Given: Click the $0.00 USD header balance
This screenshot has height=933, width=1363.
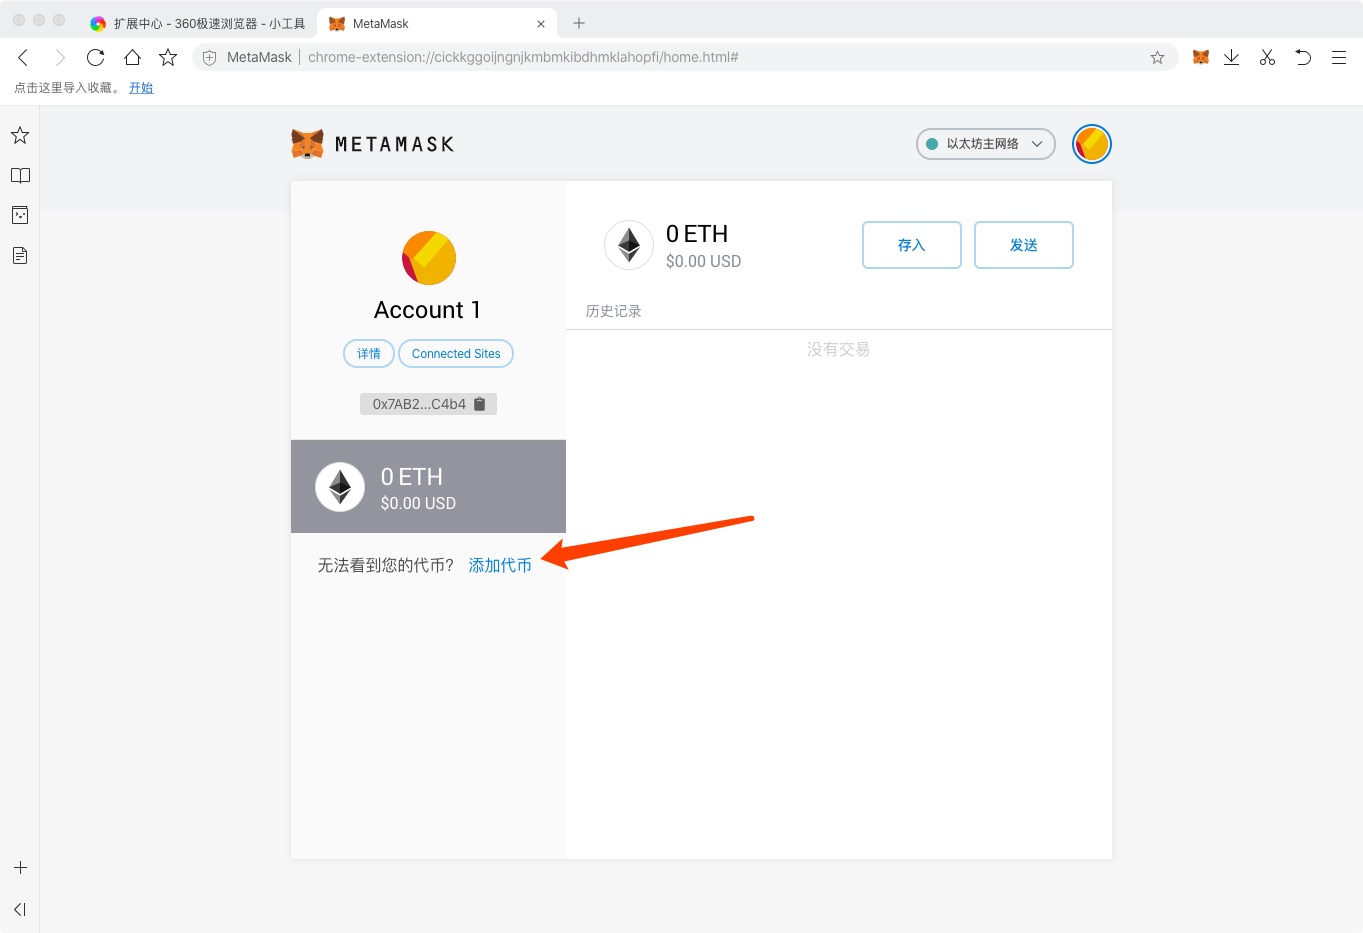Looking at the screenshot, I should tap(703, 261).
